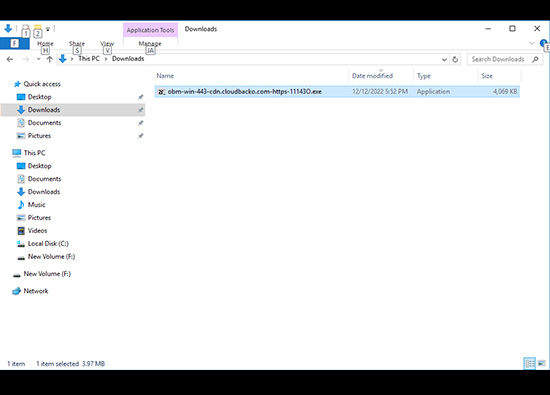Select Quick access in navigation pane
550x395 pixels.
(42, 84)
